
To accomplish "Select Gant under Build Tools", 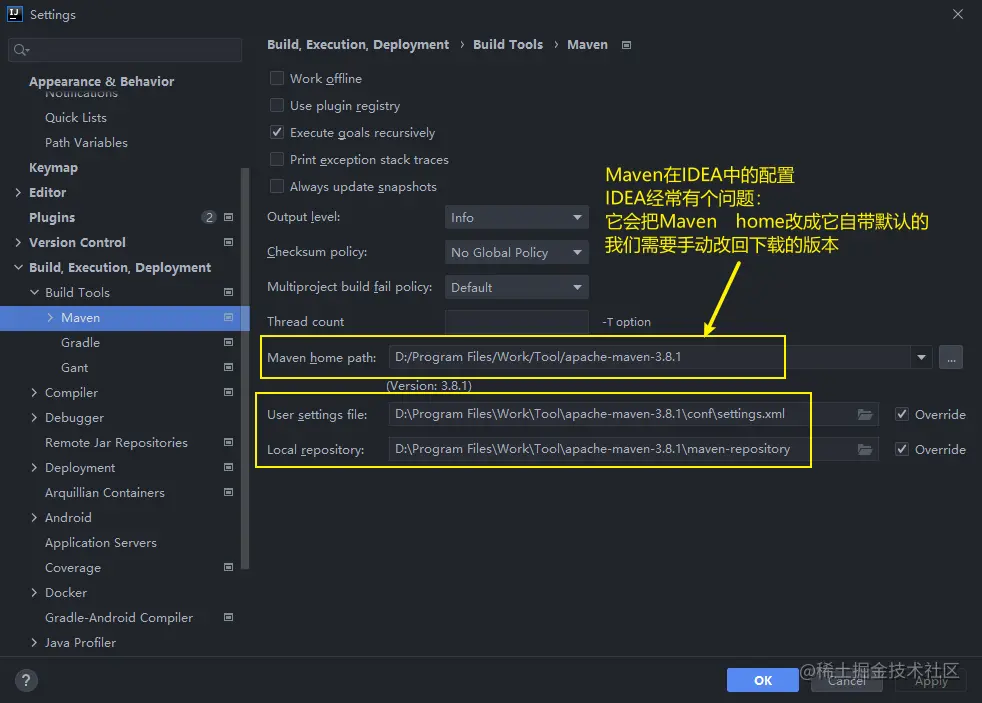I will 75,367.
